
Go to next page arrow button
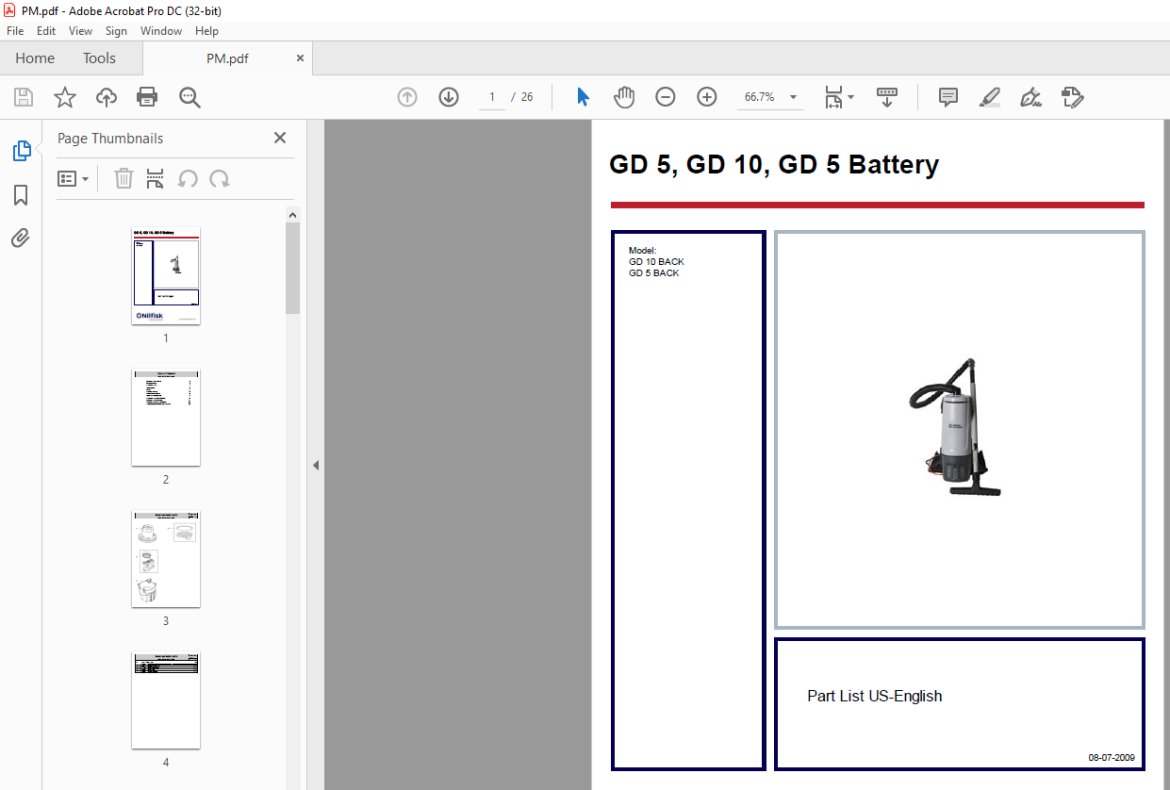coord(448,97)
